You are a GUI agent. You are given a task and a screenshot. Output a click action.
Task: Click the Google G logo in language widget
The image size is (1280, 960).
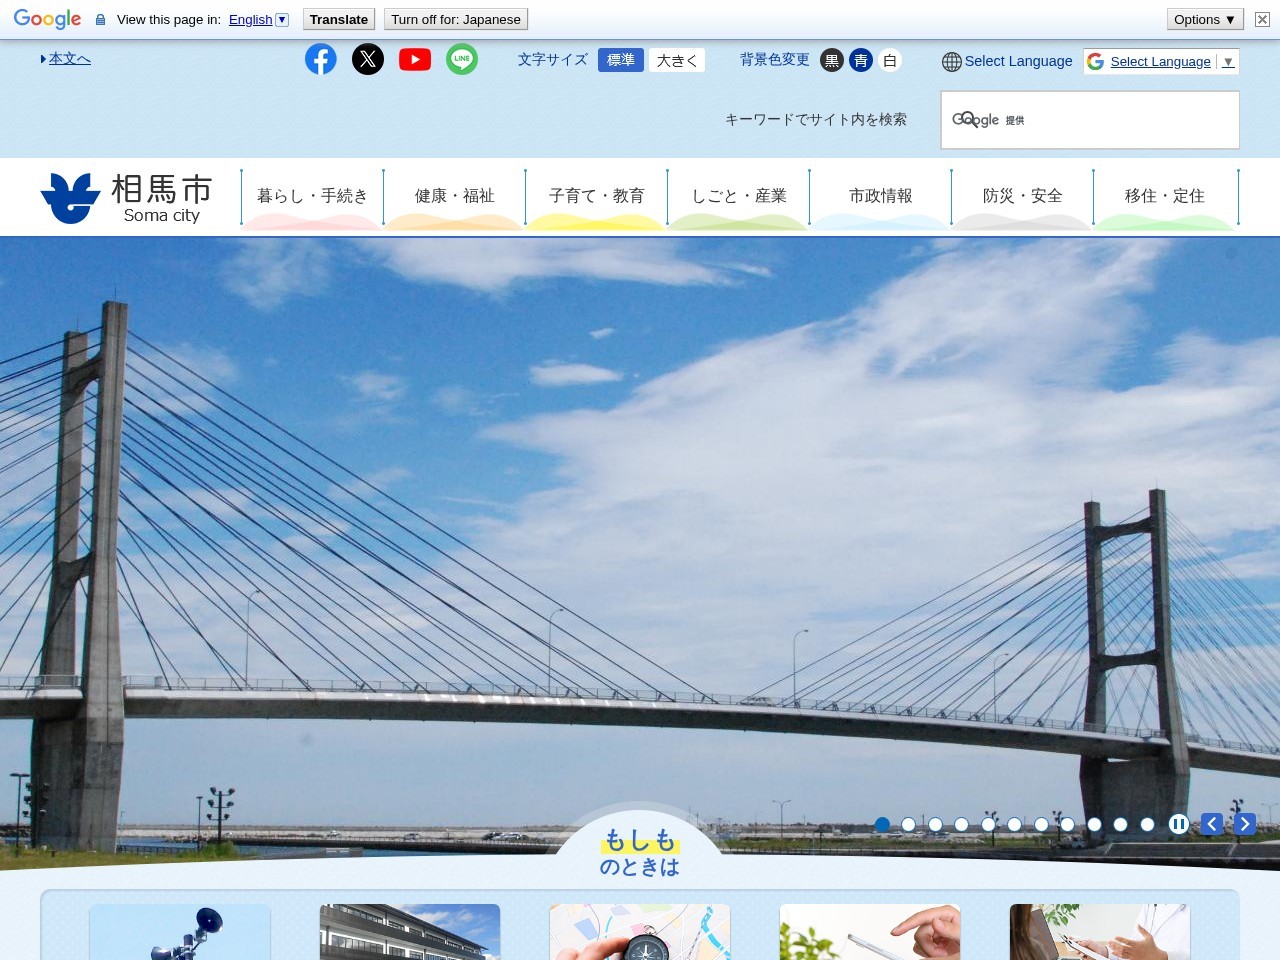(x=1096, y=62)
